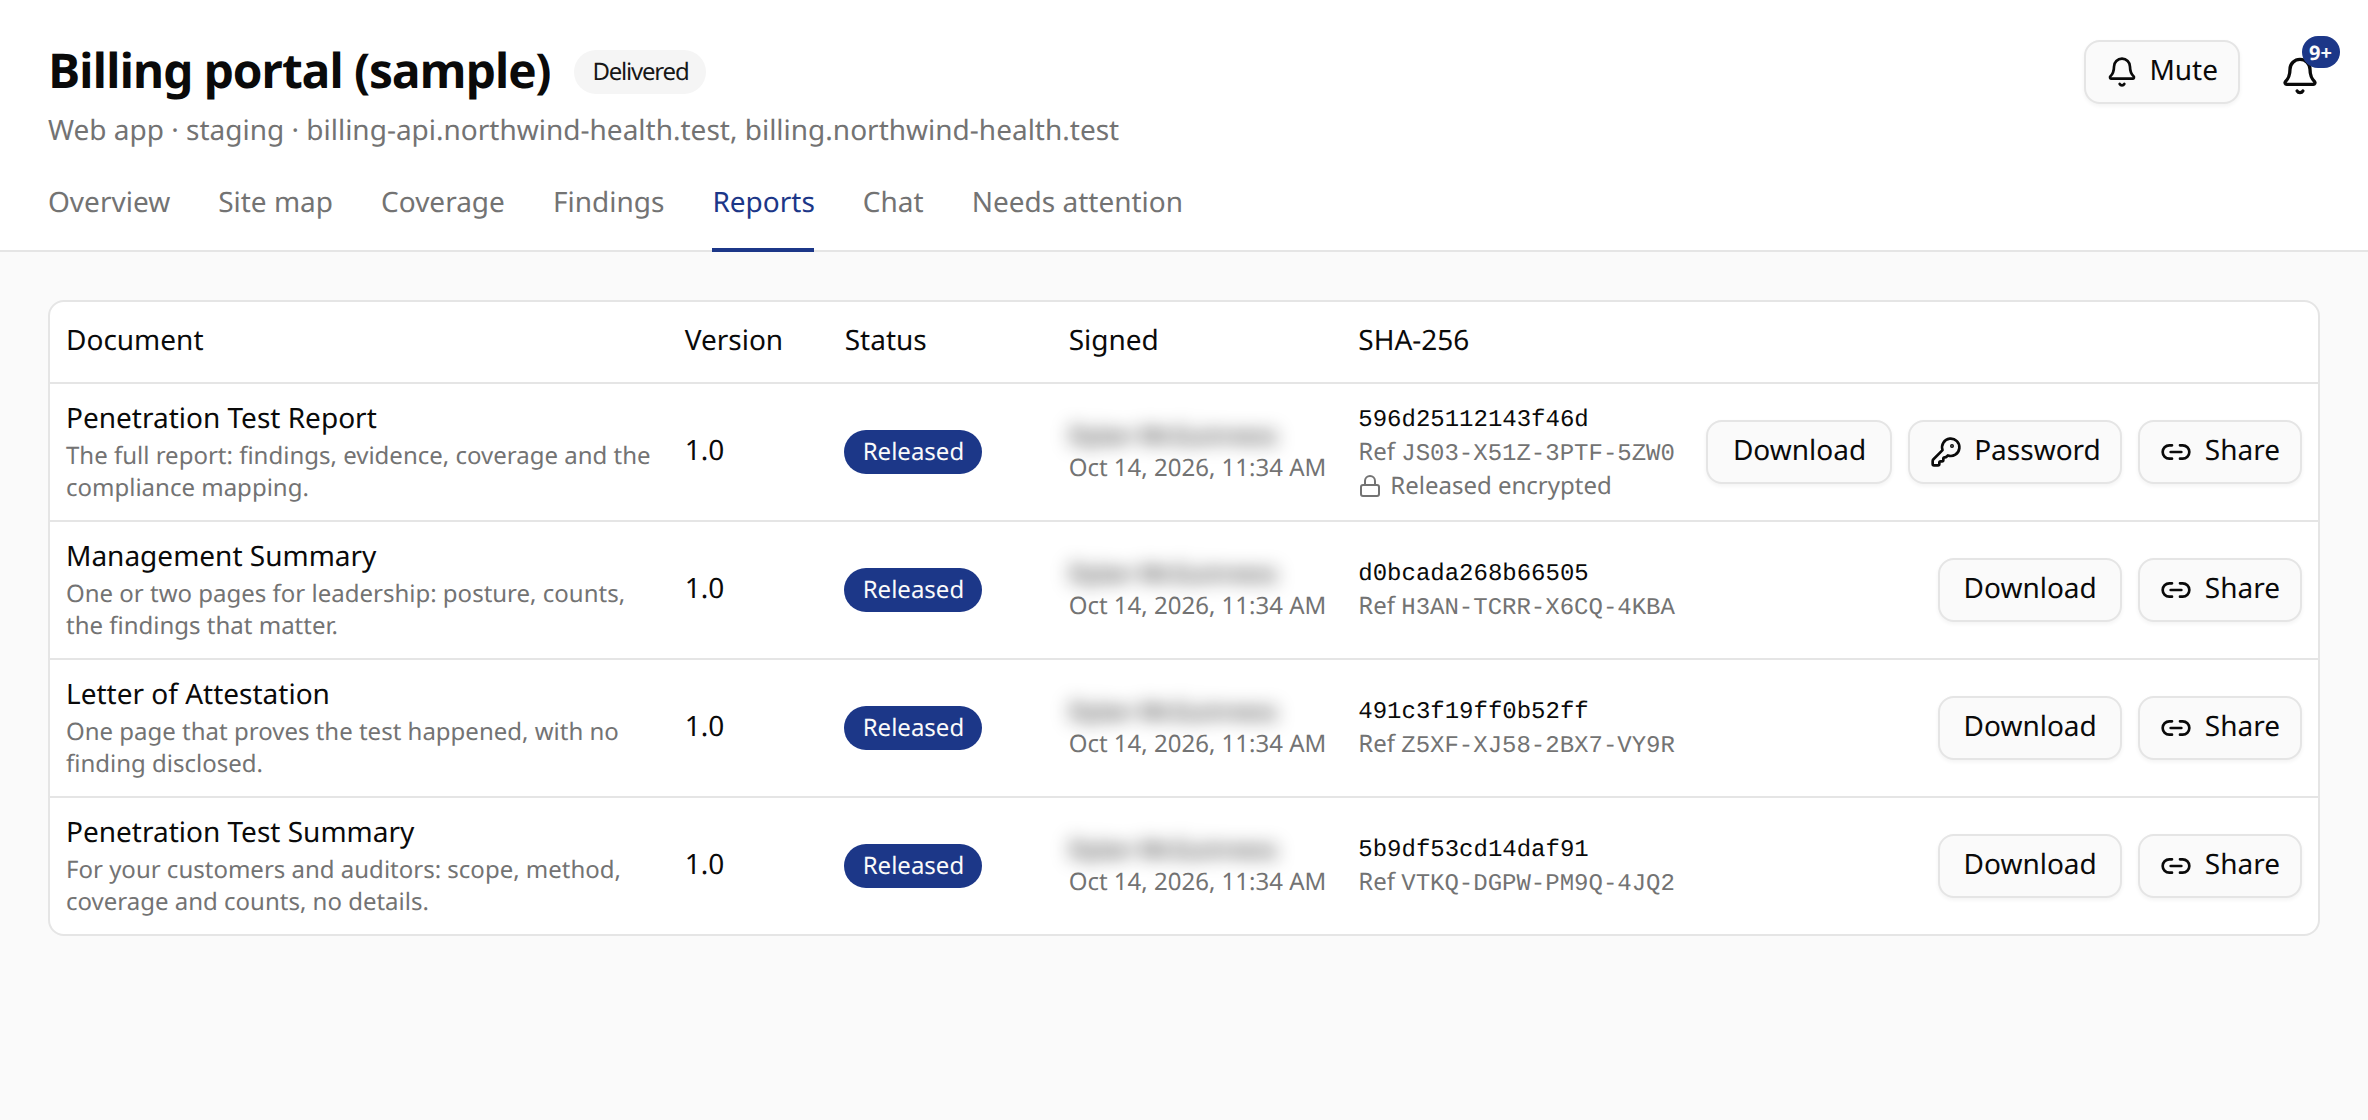Click Password for the Penetration Test Report
The height and width of the screenshot is (1120, 2368).
2015,451
